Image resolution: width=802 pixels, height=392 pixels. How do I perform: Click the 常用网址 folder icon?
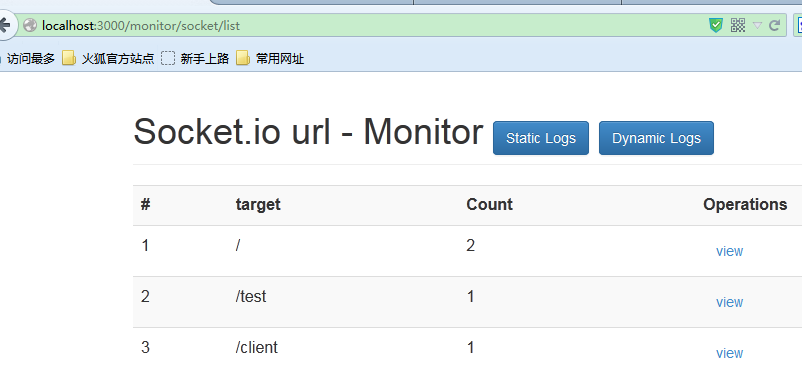[x=243, y=59]
